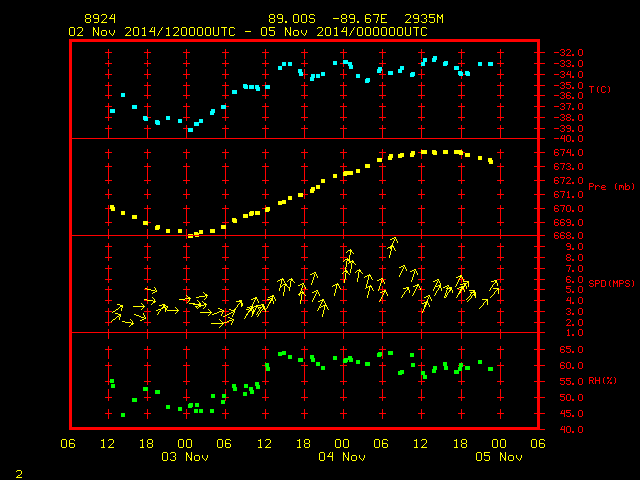Click the 674.0 pressure scale value
The image size is (640, 480).
[x=568, y=153]
